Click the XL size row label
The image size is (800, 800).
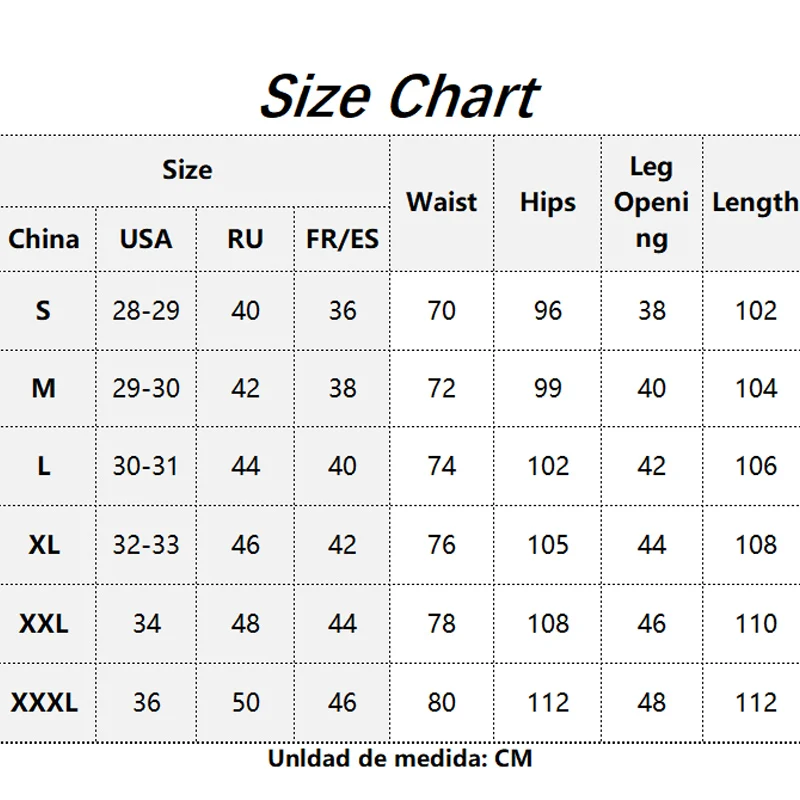pos(44,545)
